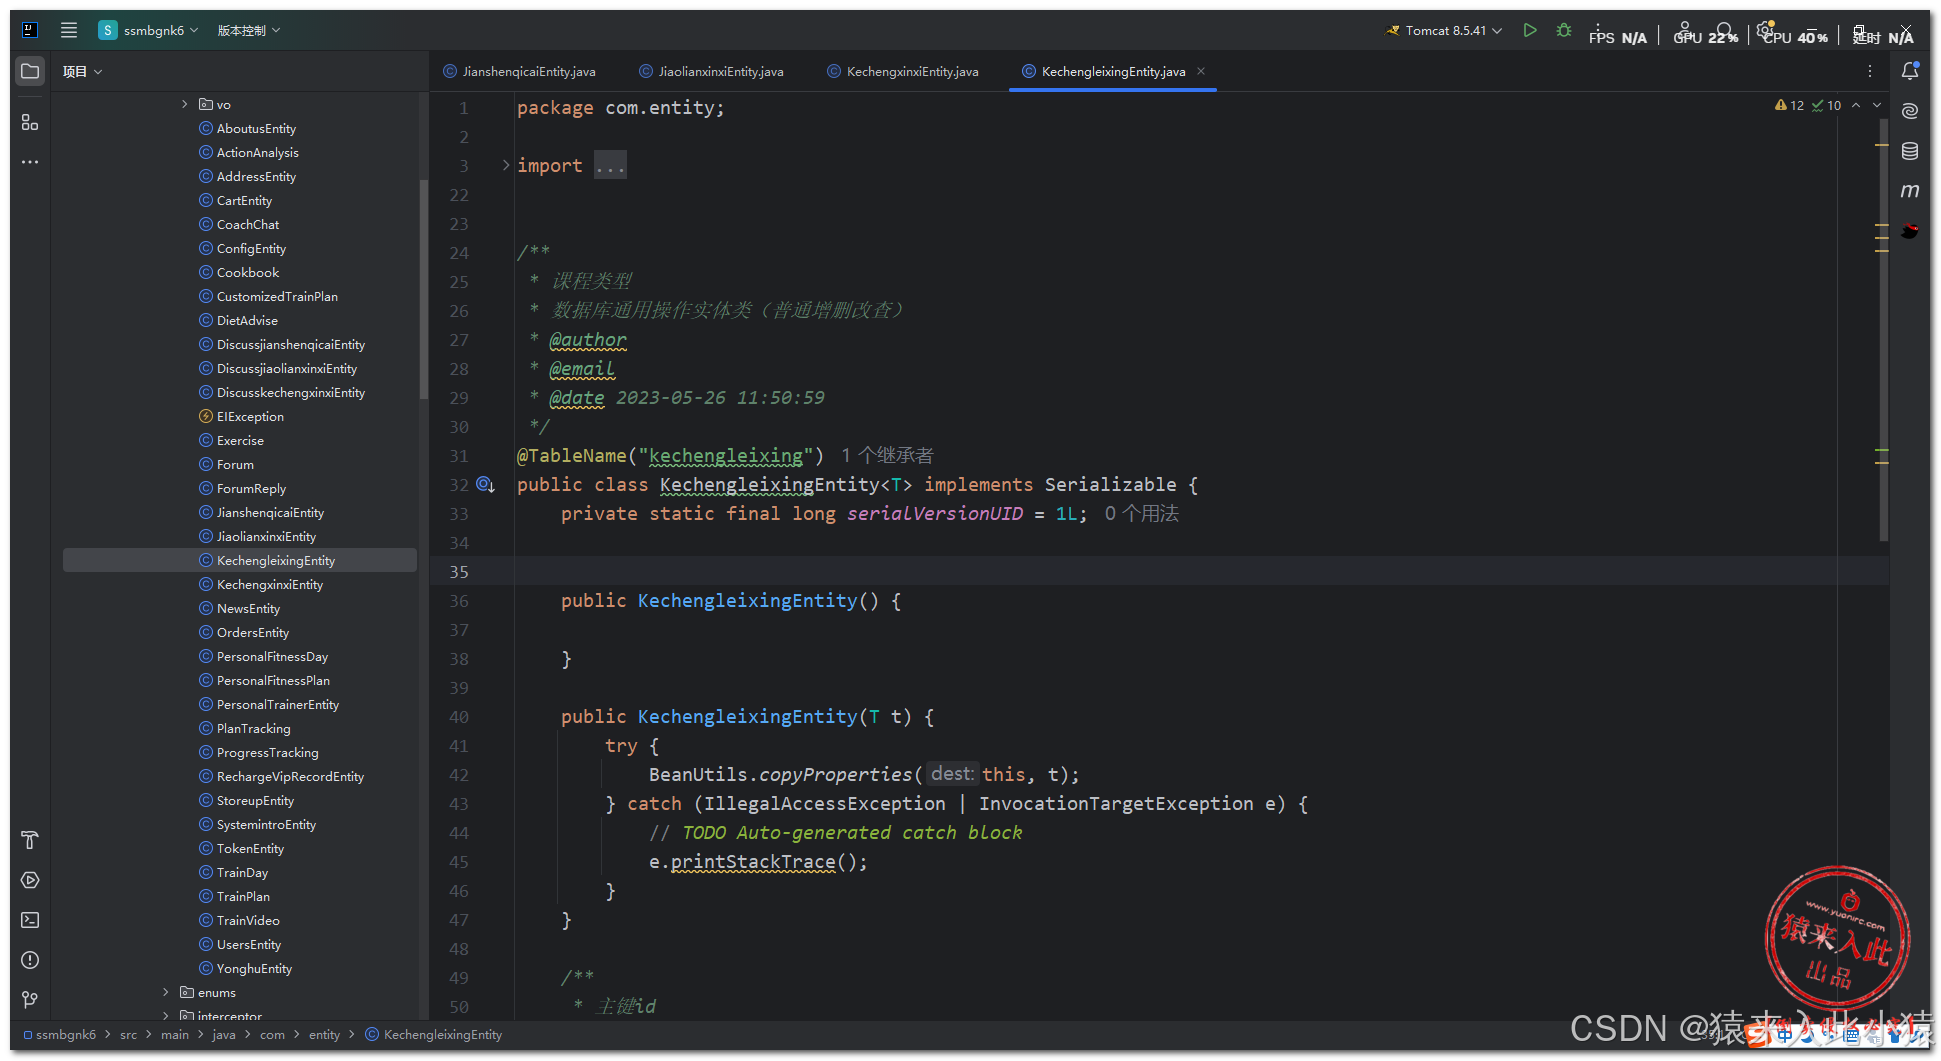1941x1061 pixels.
Task: Select Cookbook class in tree
Action: (x=248, y=272)
